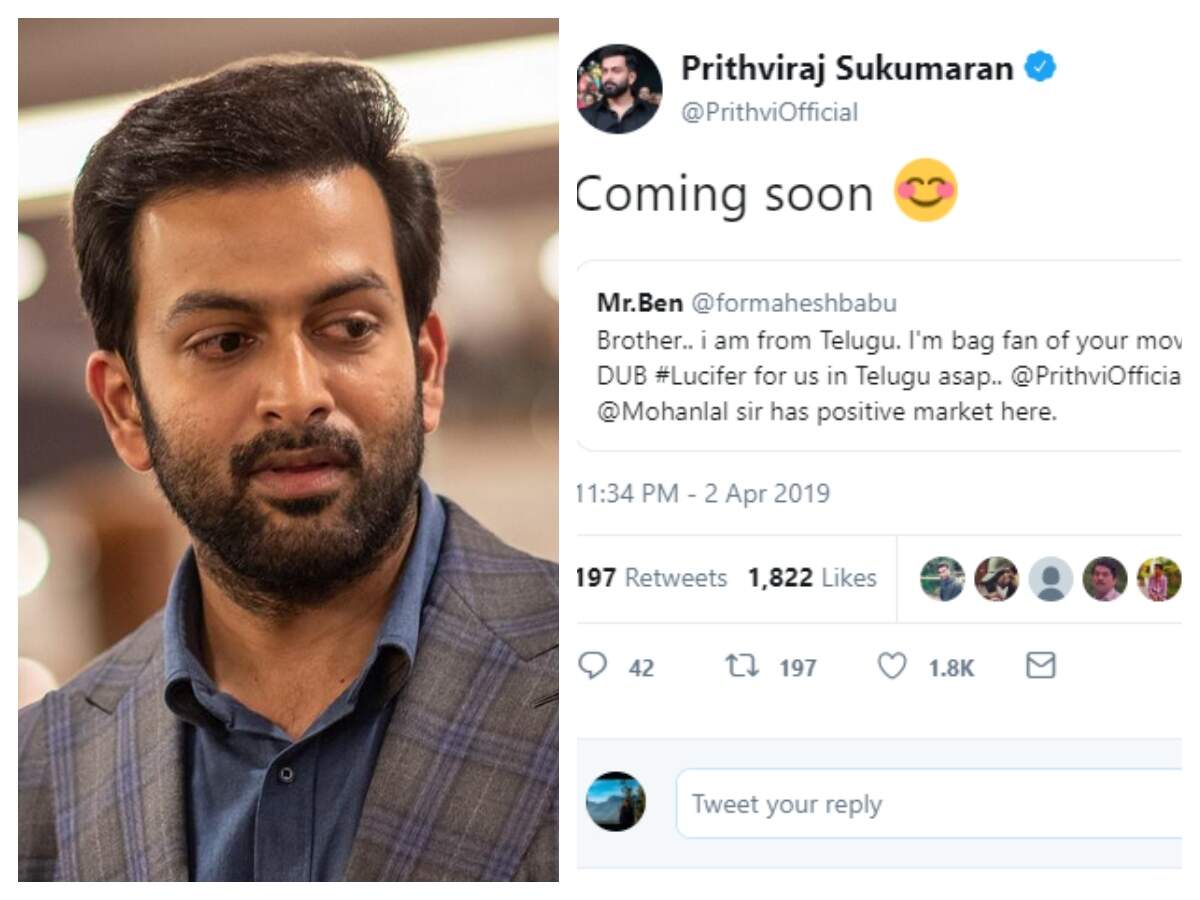Click the first liker avatar
This screenshot has width=1200, height=900.
coord(942,578)
